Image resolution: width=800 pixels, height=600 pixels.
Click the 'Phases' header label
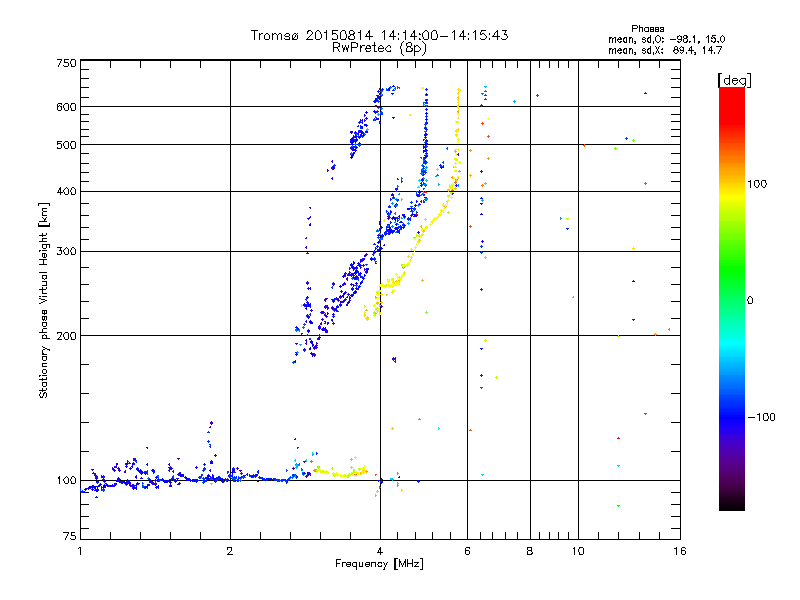(647, 29)
